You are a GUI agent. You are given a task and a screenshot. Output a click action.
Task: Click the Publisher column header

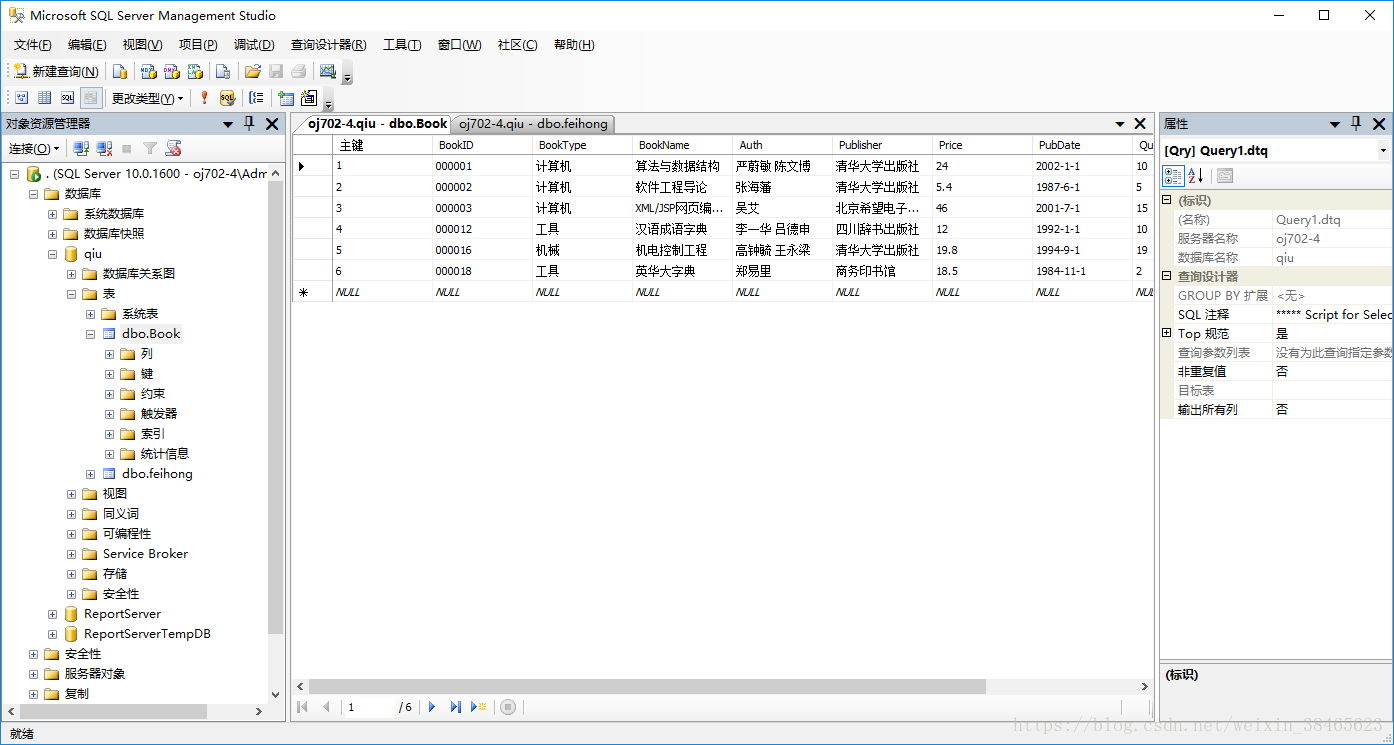(882, 145)
